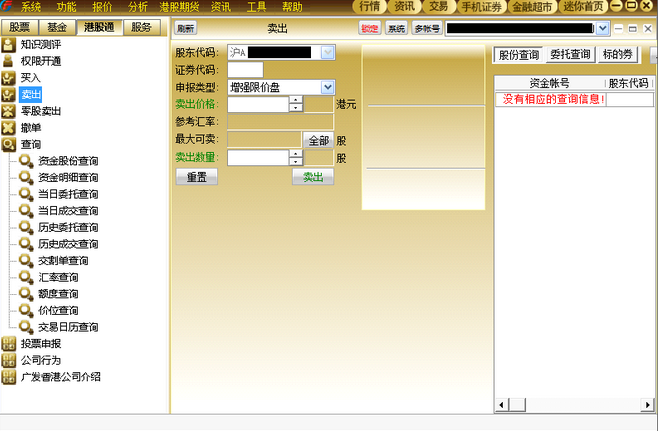Click the 查询 magnifier folder icon
Image resolution: width=658 pixels, height=431 pixels.
[8, 144]
